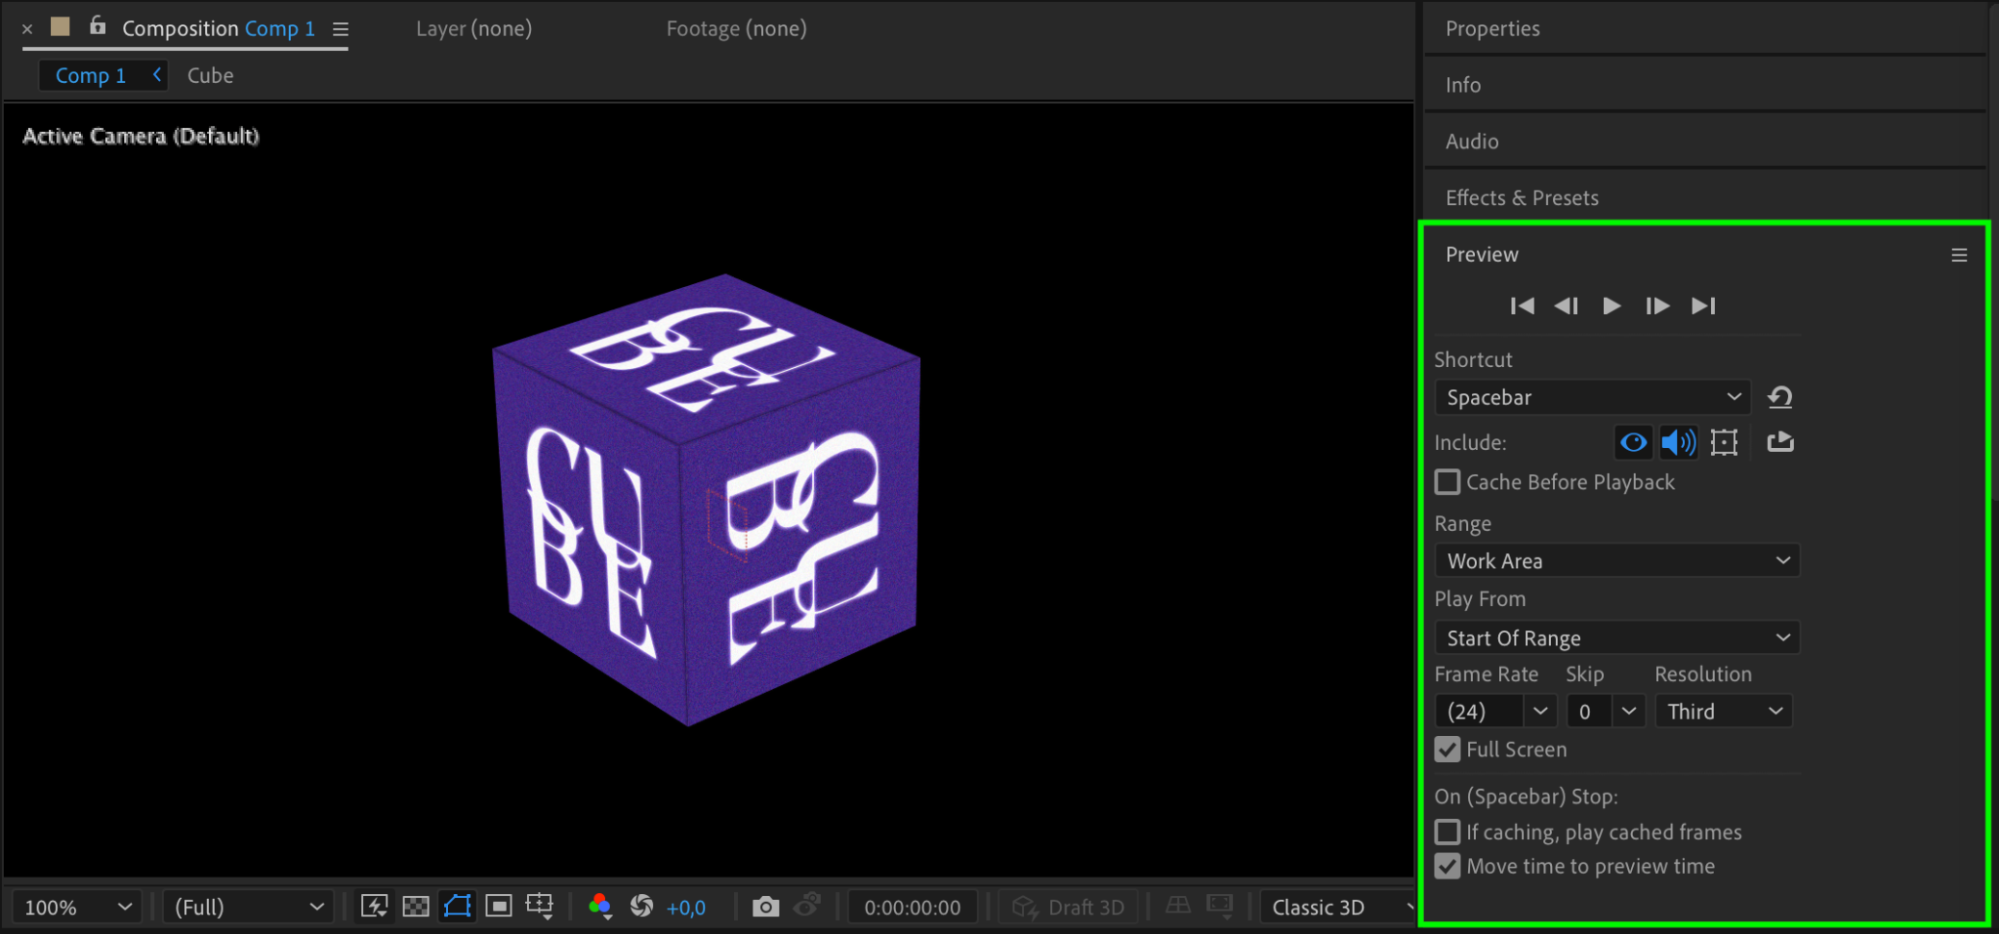1999x935 pixels.
Task: Jump to last frame in Preview panel
Action: coord(1703,306)
